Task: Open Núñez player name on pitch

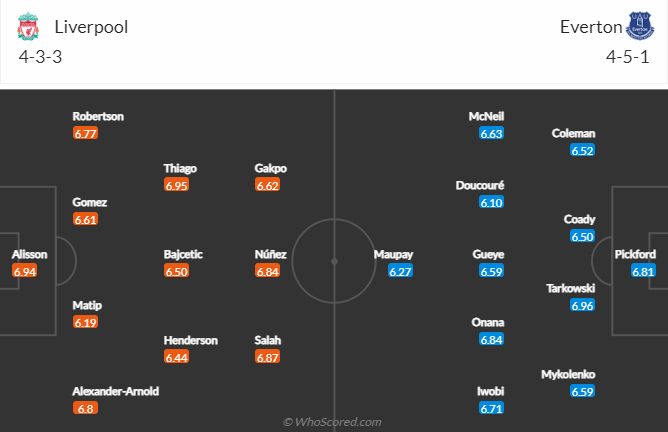Action: [271, 254]
